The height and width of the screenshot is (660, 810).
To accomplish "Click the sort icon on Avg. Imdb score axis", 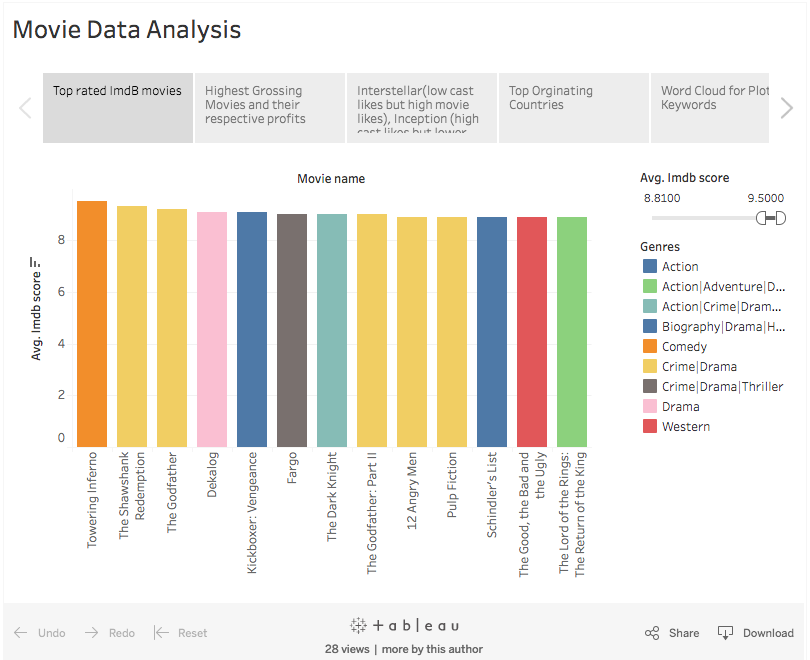I will [x=35, y=262].
